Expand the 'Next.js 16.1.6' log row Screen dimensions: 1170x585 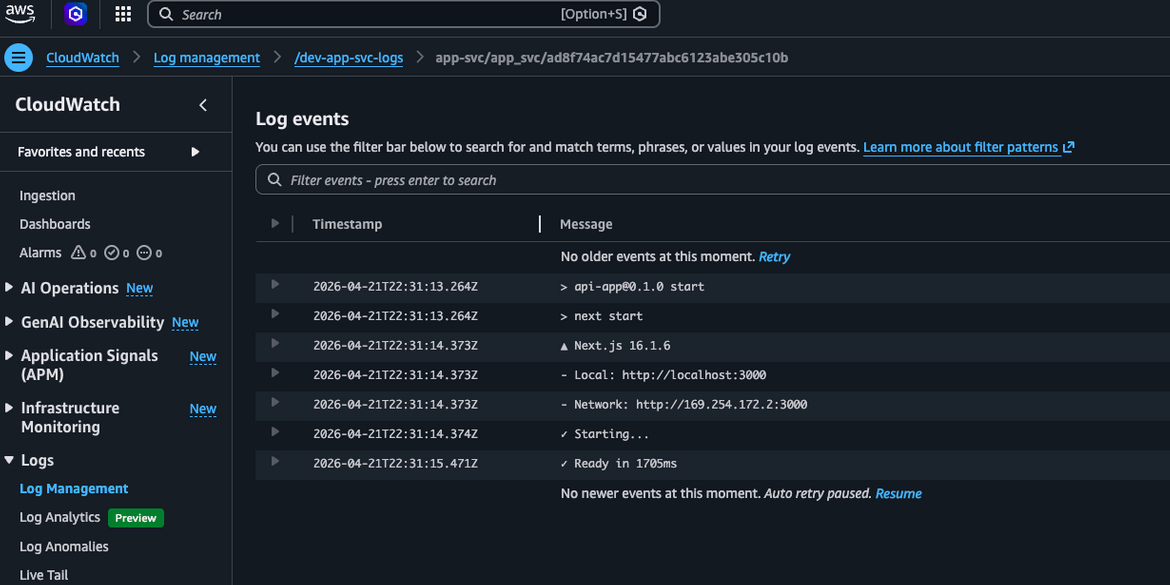pos(275,343)
